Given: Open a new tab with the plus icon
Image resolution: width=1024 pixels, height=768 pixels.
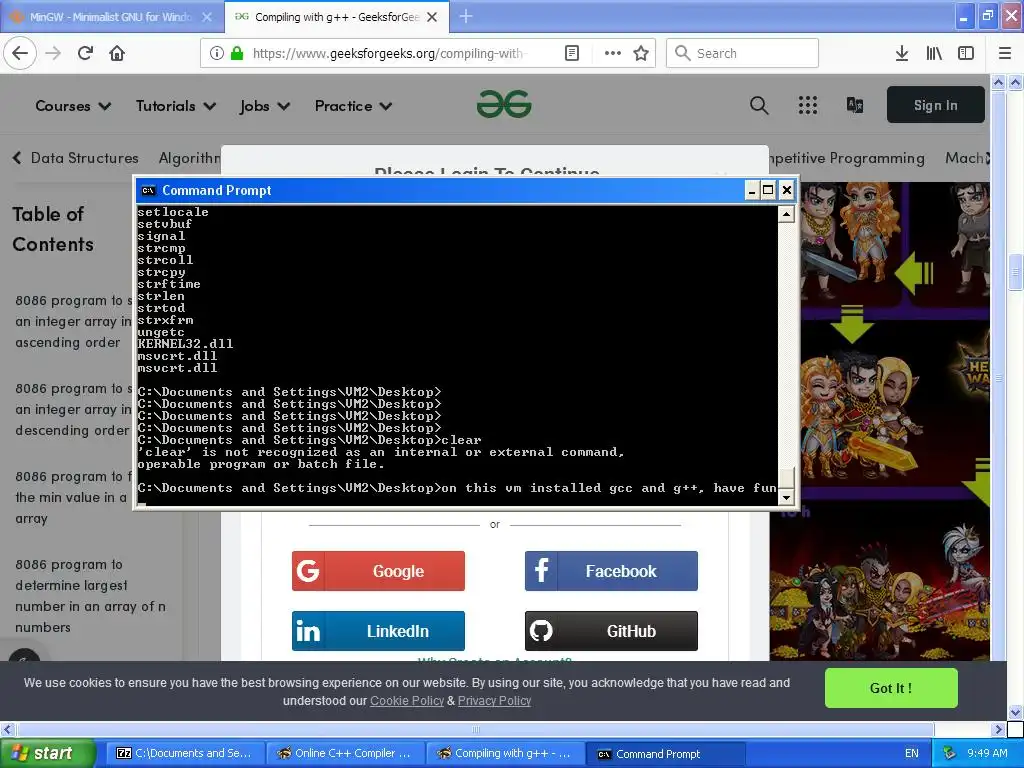Looking at the screenshot, I should [x=466, y=16].
